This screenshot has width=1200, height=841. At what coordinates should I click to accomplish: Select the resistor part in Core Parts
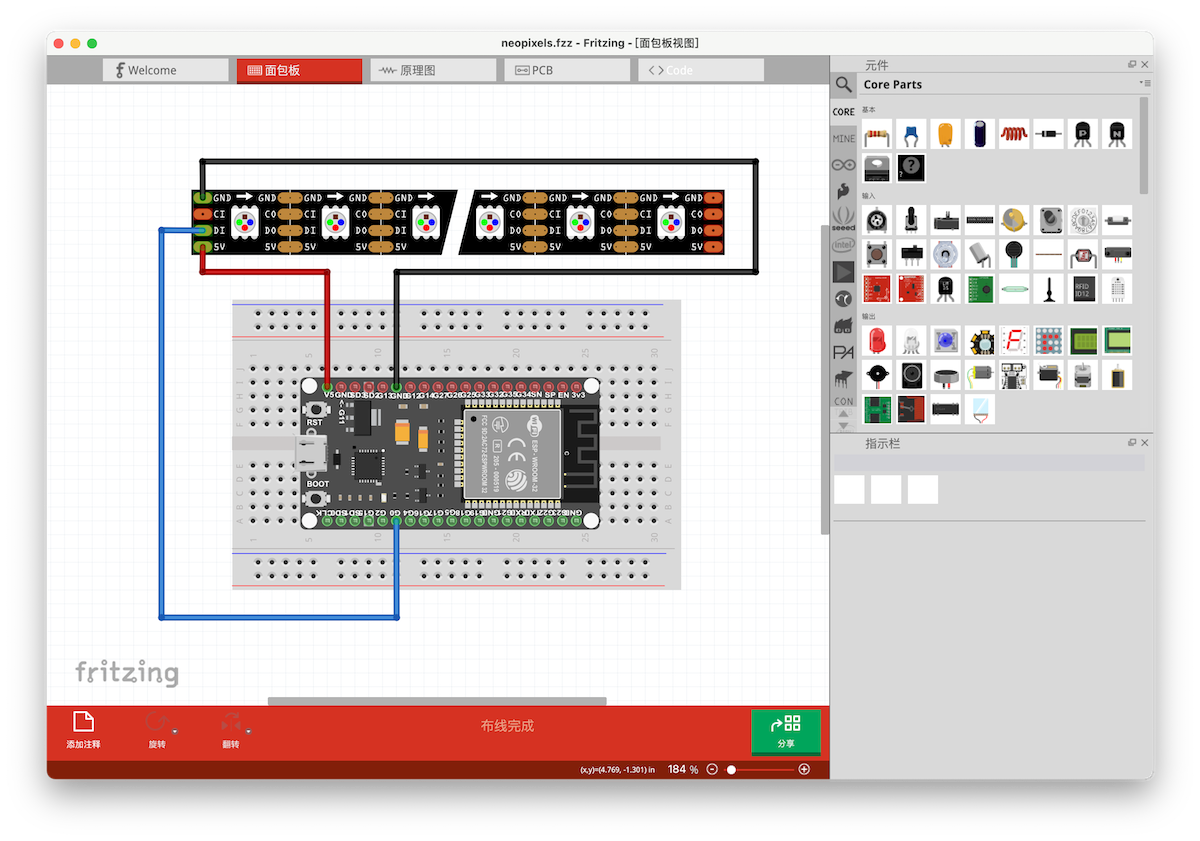(877, 134)
